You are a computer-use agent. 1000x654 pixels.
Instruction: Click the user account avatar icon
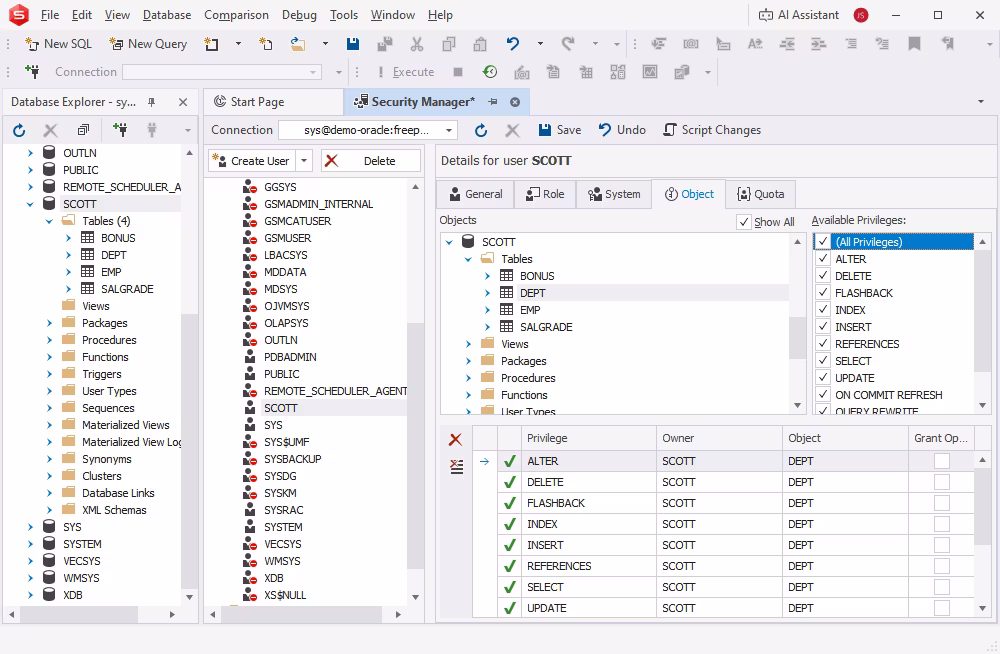click(x=861, y=15)
